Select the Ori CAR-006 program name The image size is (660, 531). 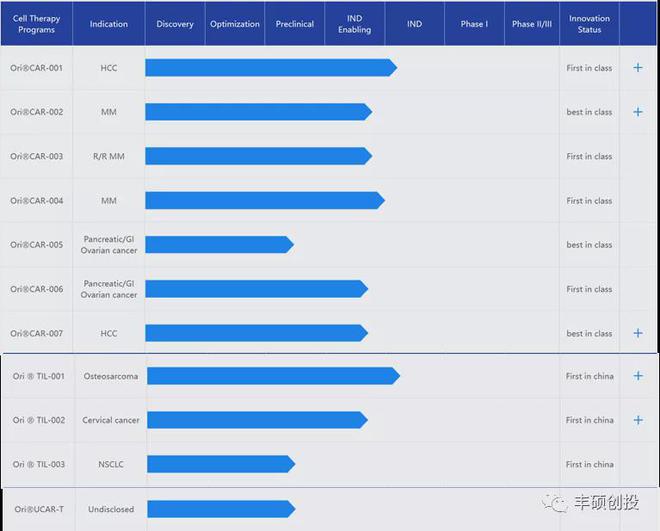pos(37,289)
